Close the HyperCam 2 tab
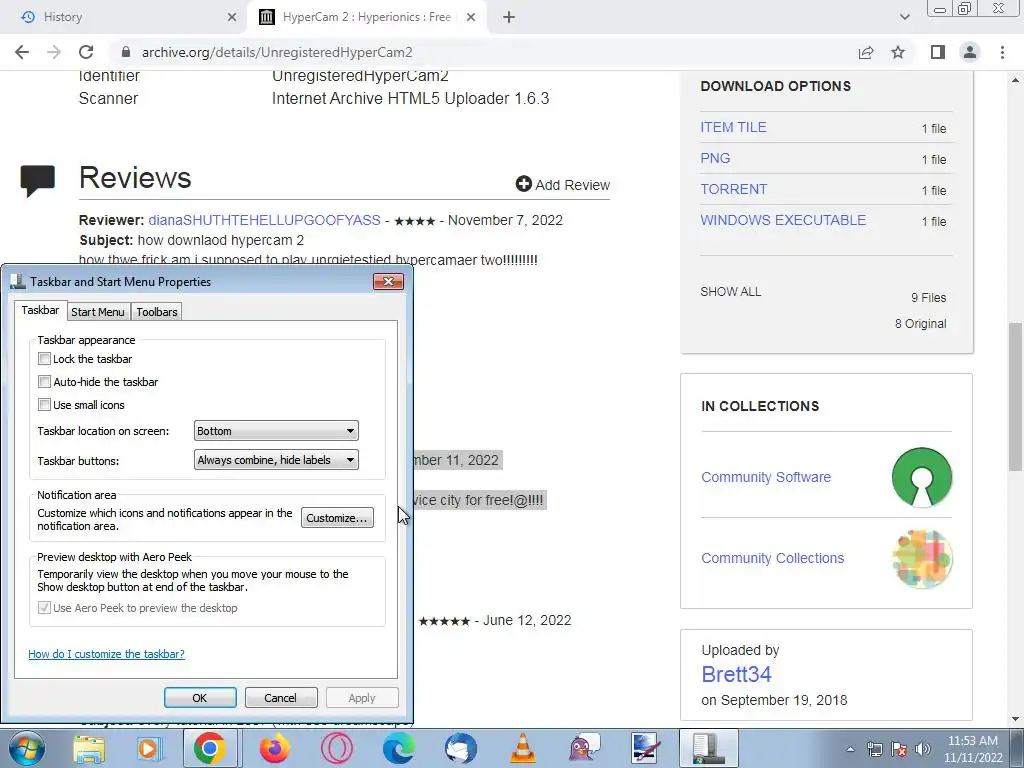 coord(471,17)
